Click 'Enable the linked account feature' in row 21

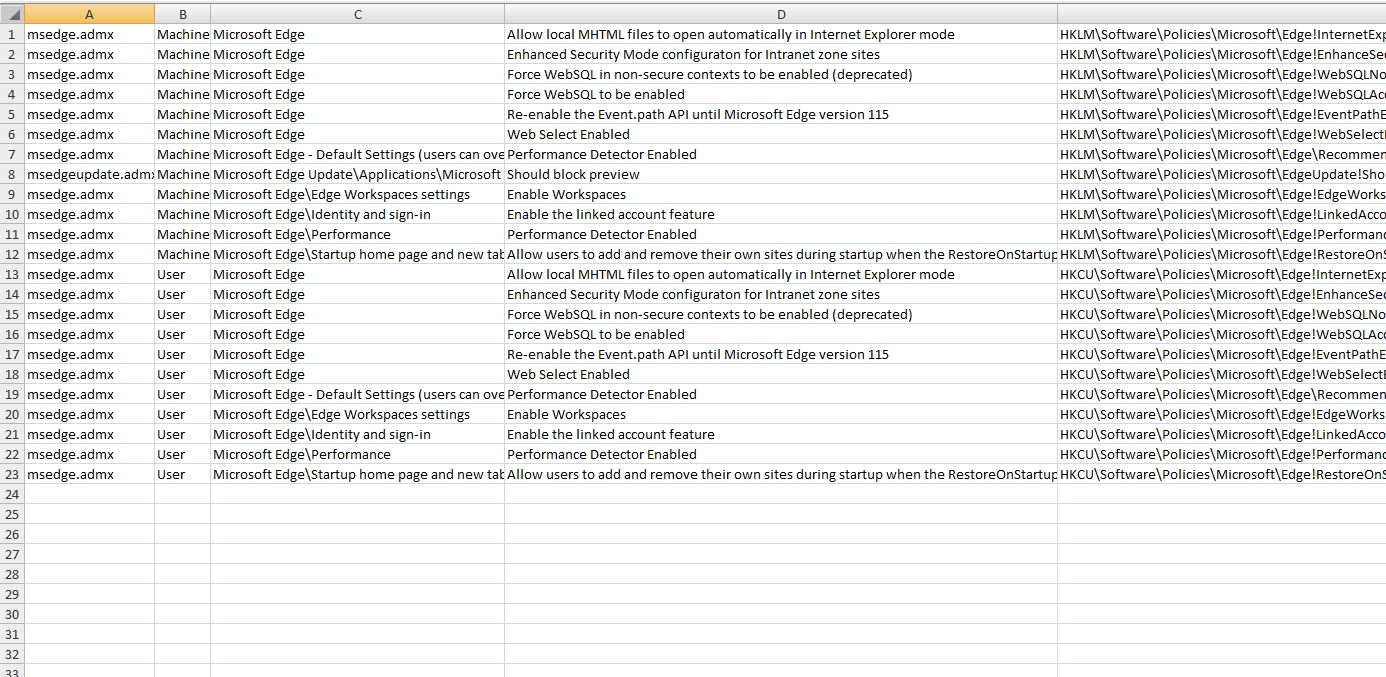pyautogui.click(x=781, y=434)
